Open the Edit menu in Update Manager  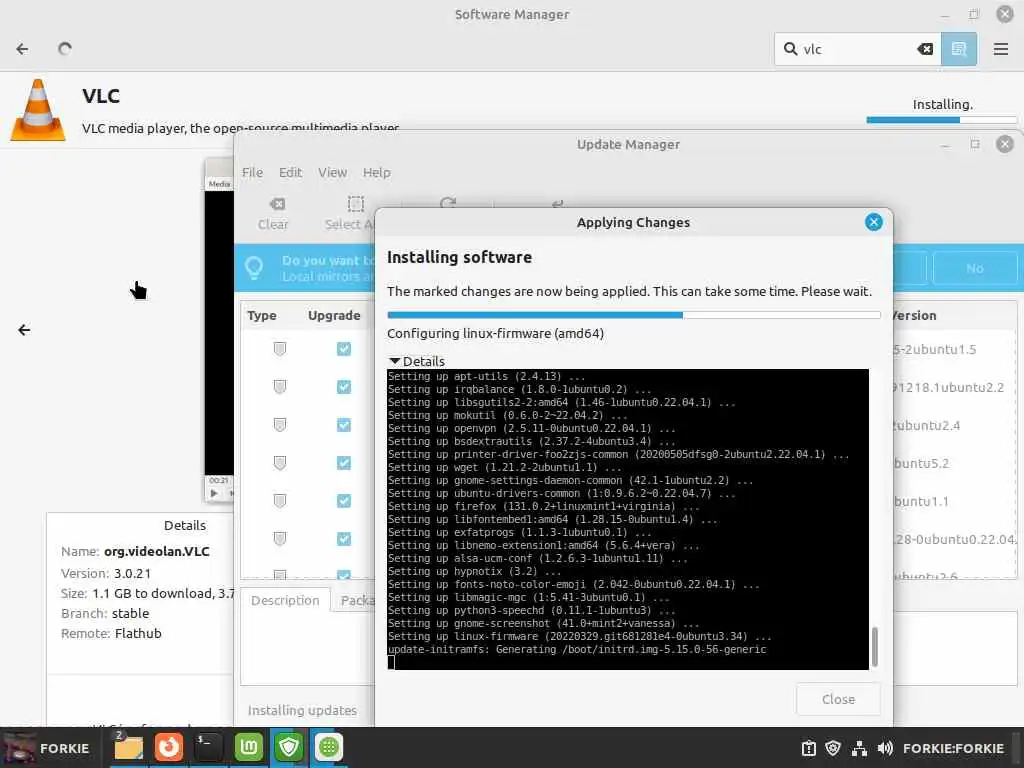tap(290, 172)
